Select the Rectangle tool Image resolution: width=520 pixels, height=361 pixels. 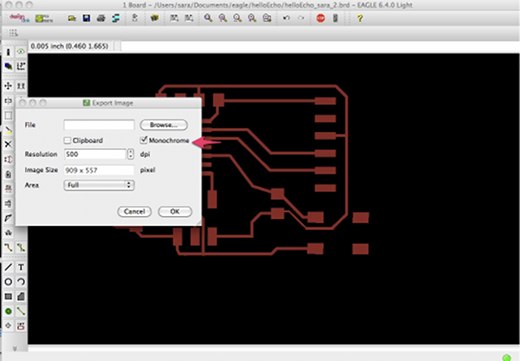tap(8, 296)
